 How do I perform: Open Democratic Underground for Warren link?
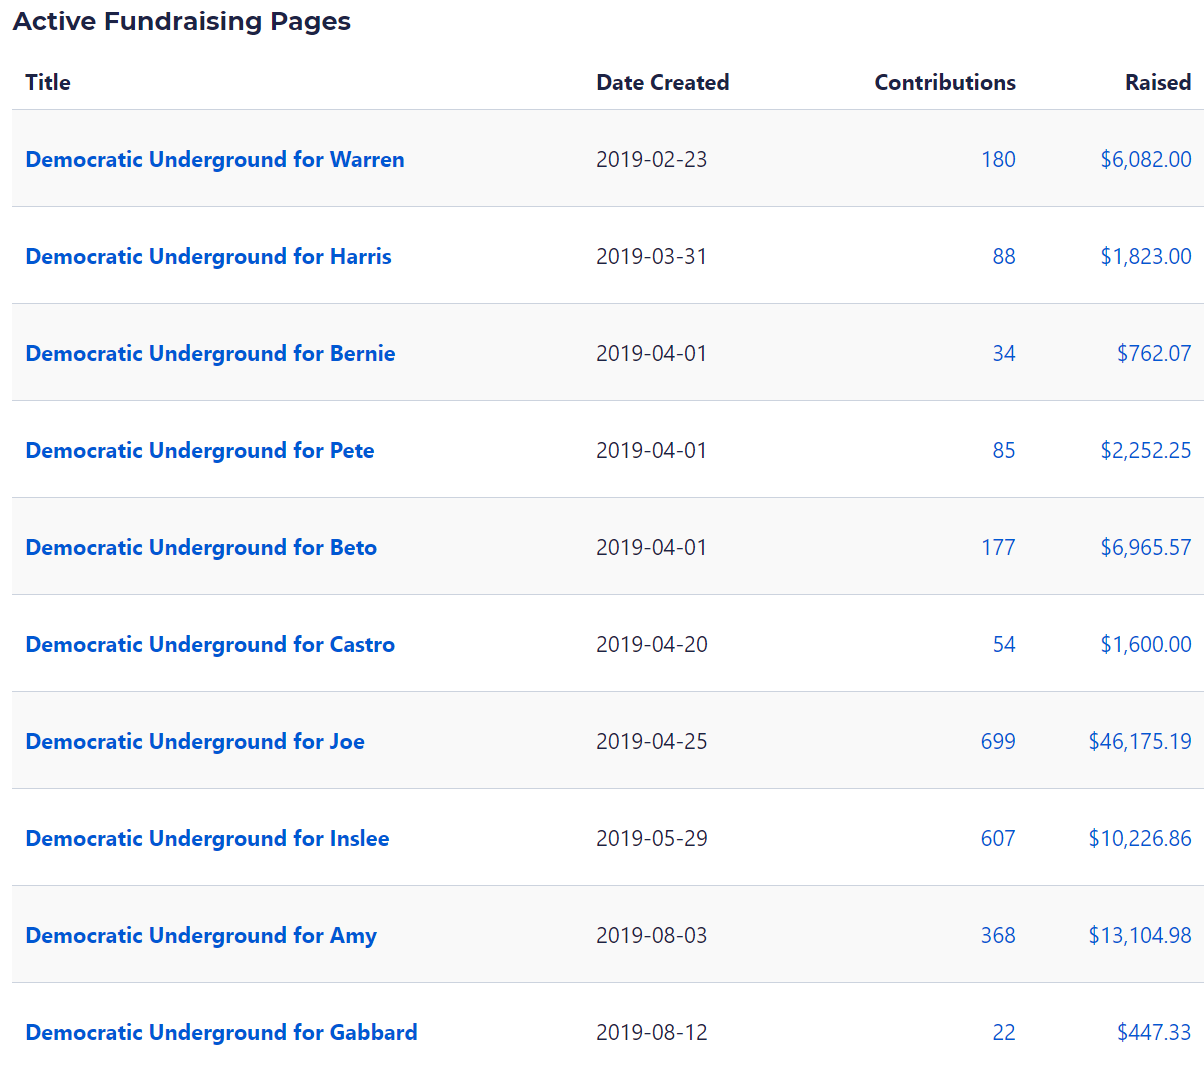[x=215, y=160]
